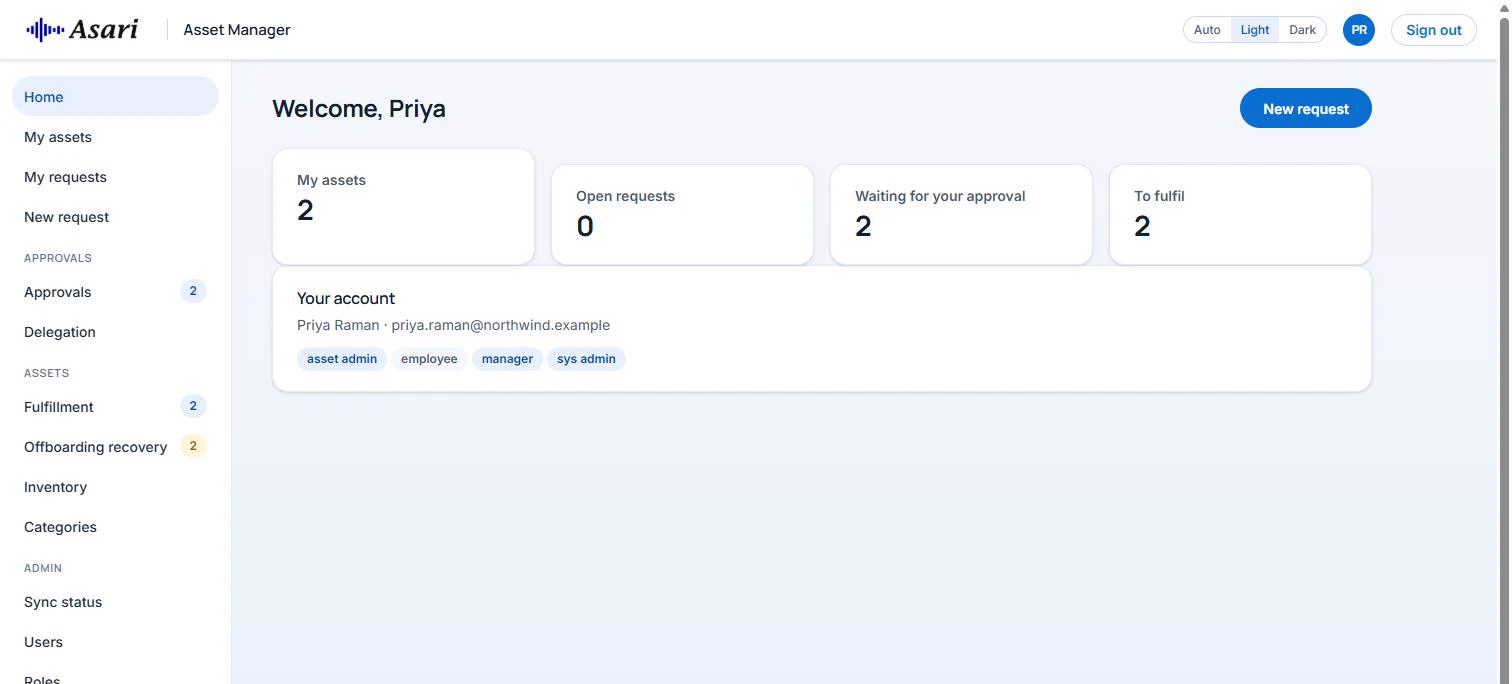The width and height of the screenshot is (1512, 684).
Task: Click the asset admin role tag
Action: 342,359
